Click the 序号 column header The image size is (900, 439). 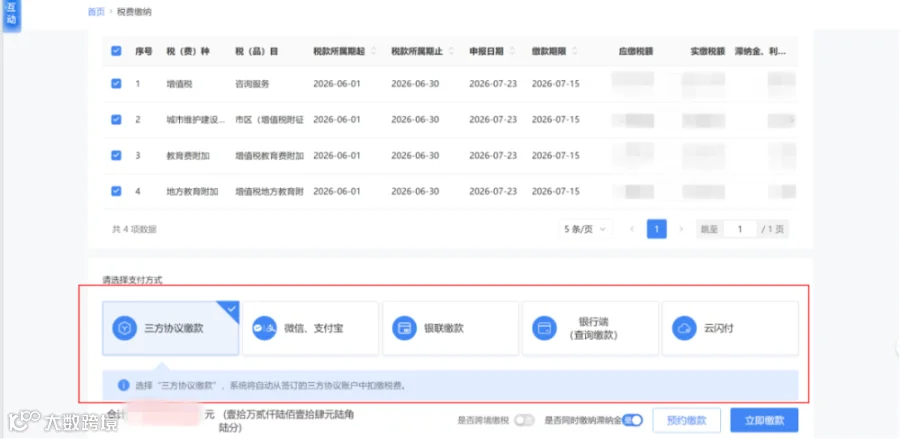tap(143, 51)
